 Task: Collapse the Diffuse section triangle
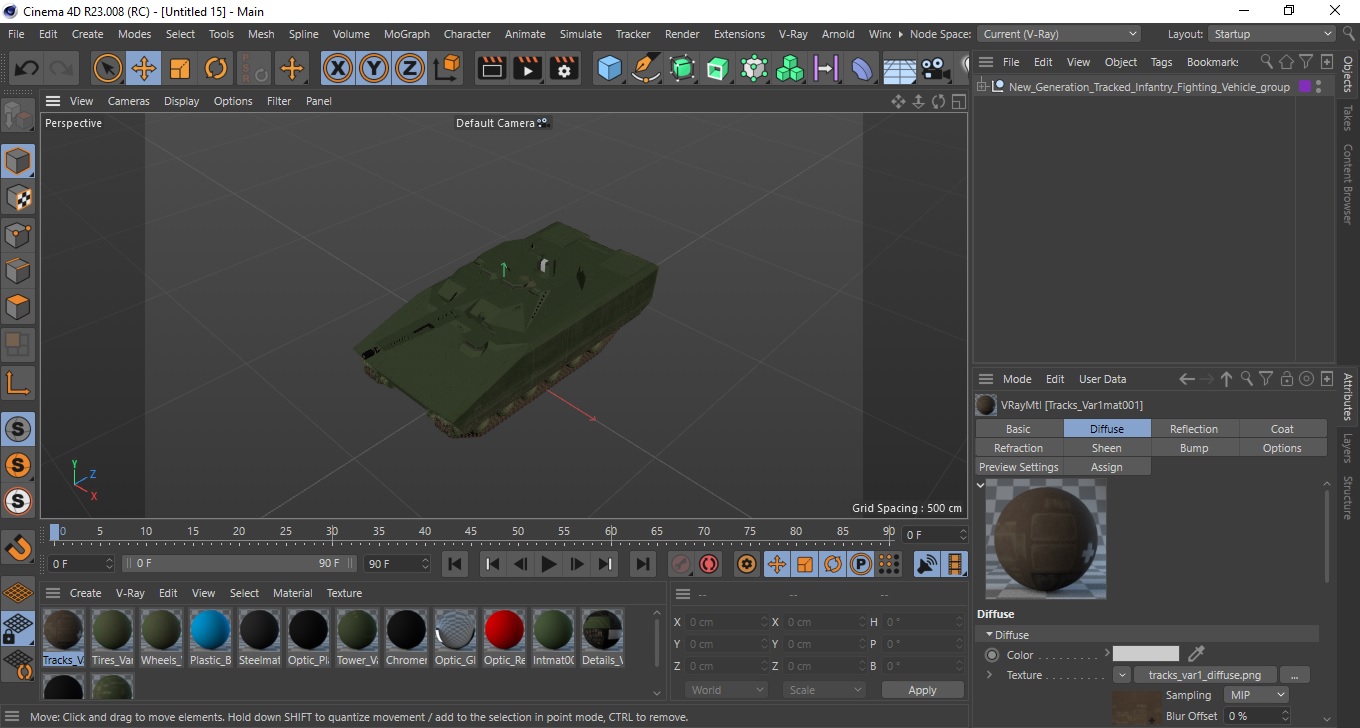[x=990, y=635]
